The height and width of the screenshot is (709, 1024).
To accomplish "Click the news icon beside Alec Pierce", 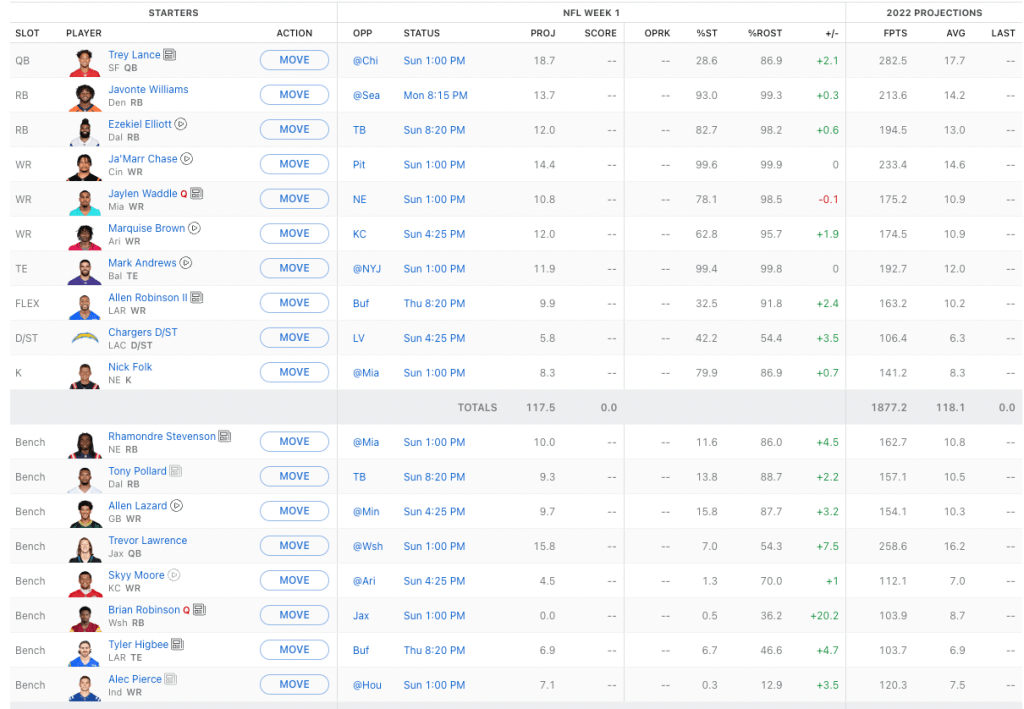I will [x=171, y=679].
